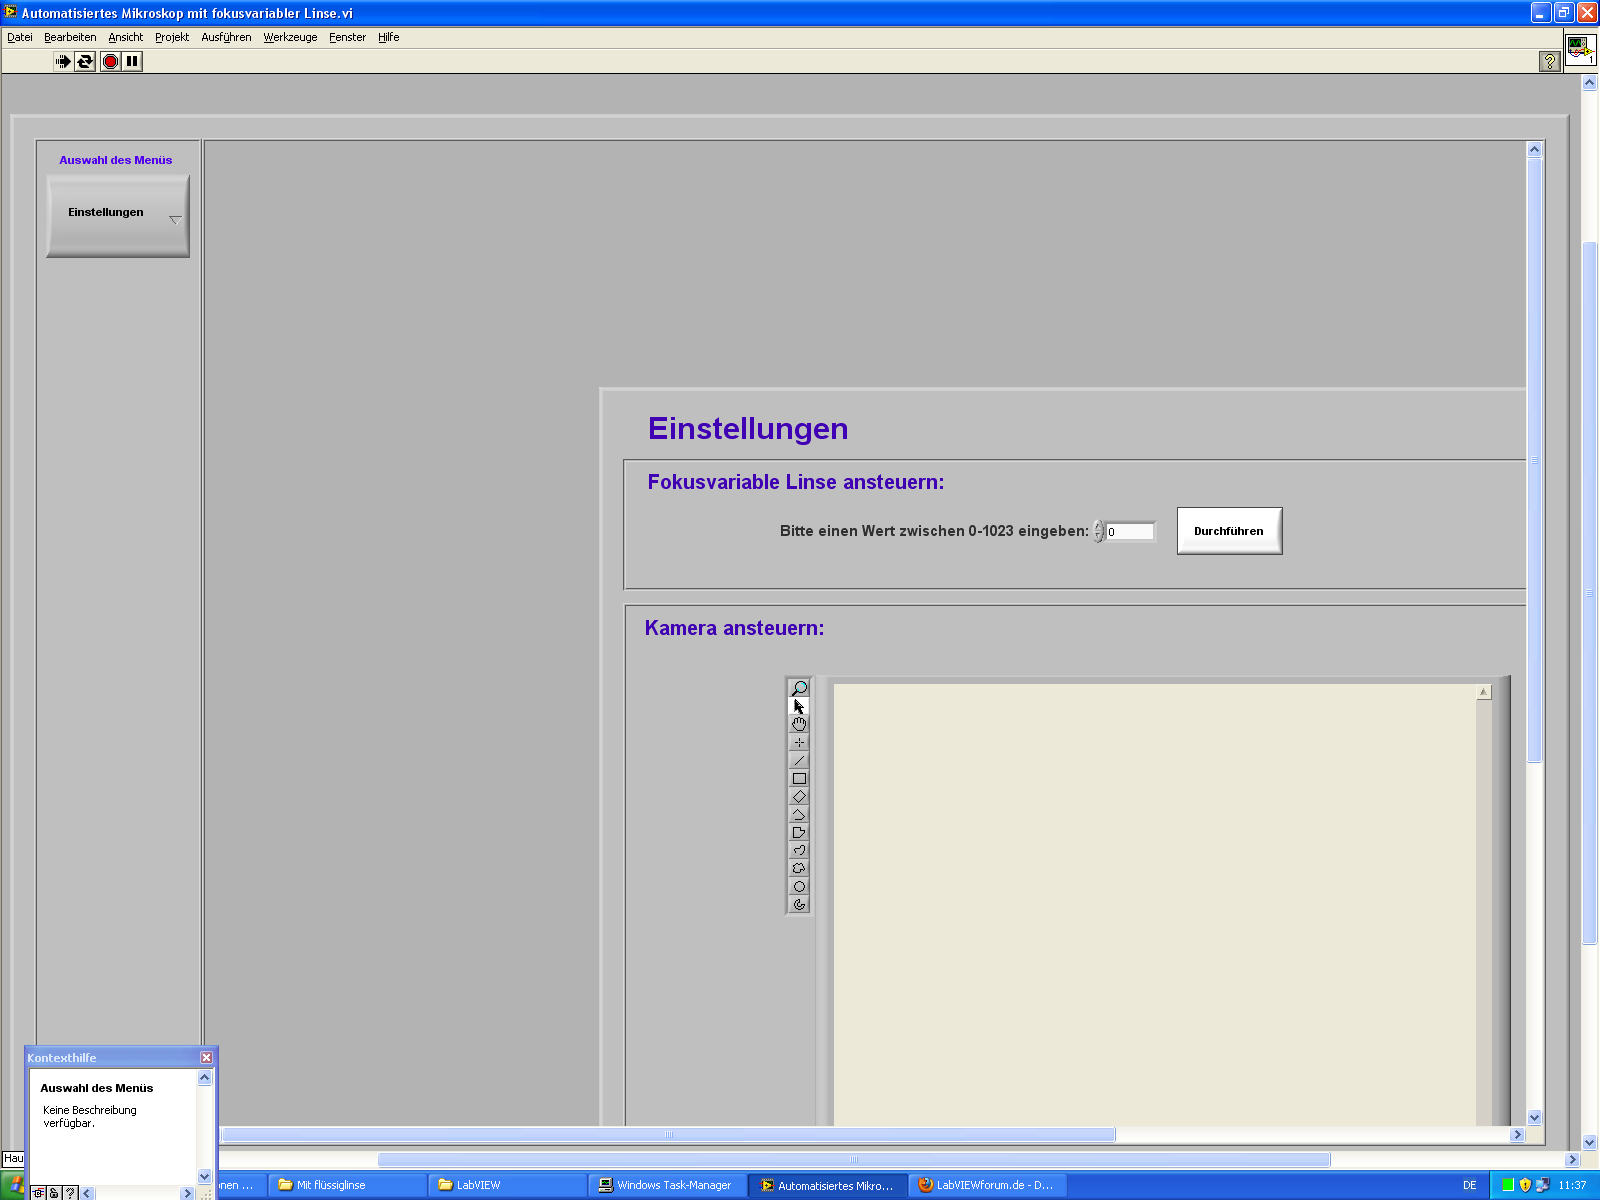Click the image display's scroll-up arrow
Image resolution: width=1600 pixels, height=1200 pixels.
point(1484,692)
